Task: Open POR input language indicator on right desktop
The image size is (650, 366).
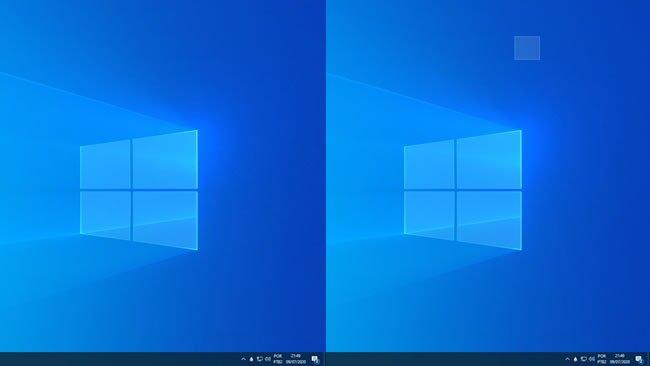Action: (x=602, y=359)
